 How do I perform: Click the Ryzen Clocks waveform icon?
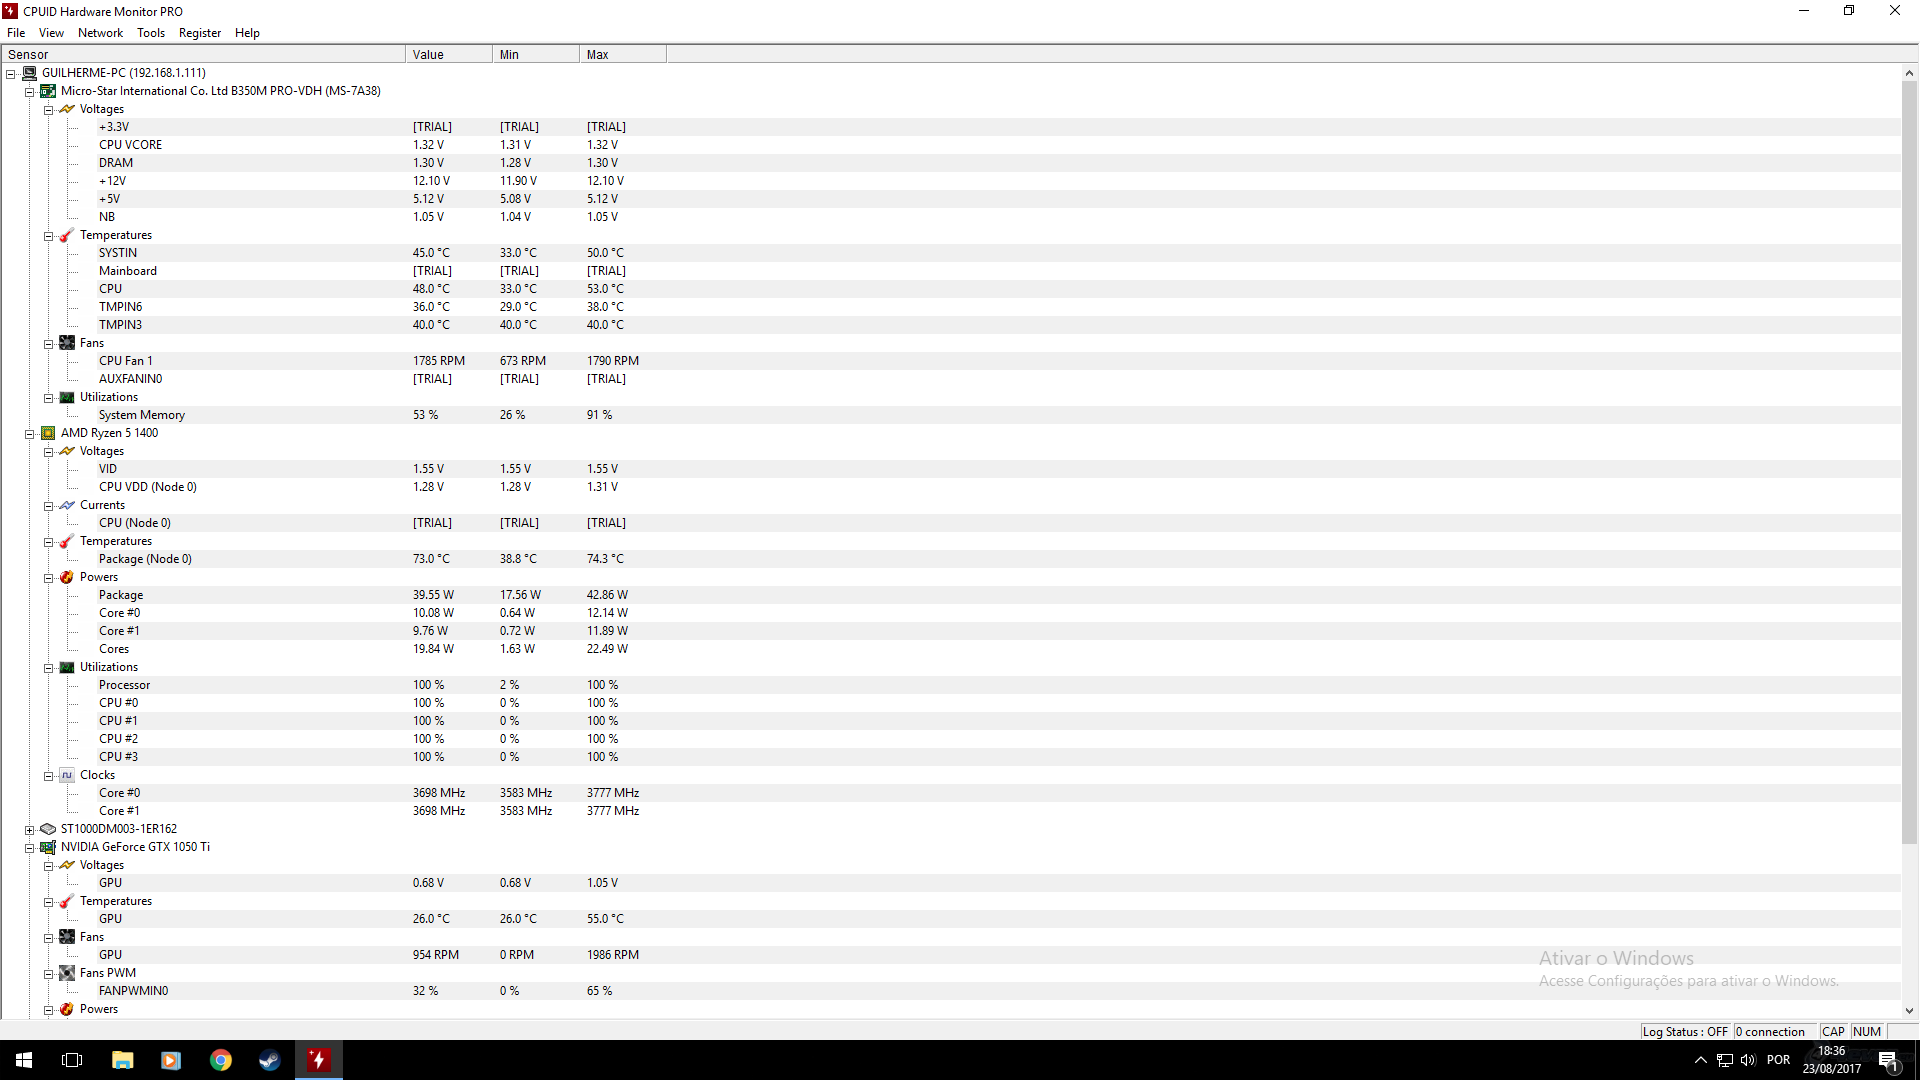point(67,775)
